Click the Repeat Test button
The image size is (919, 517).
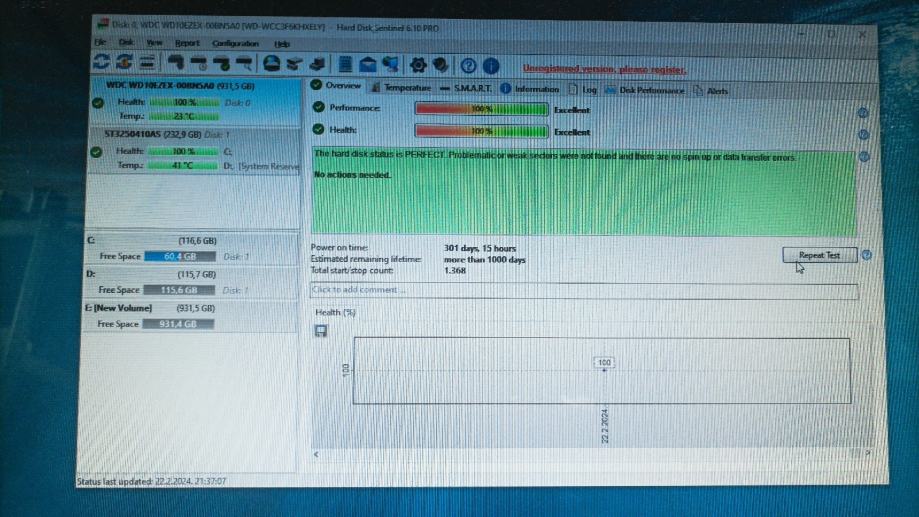[819, 255]
